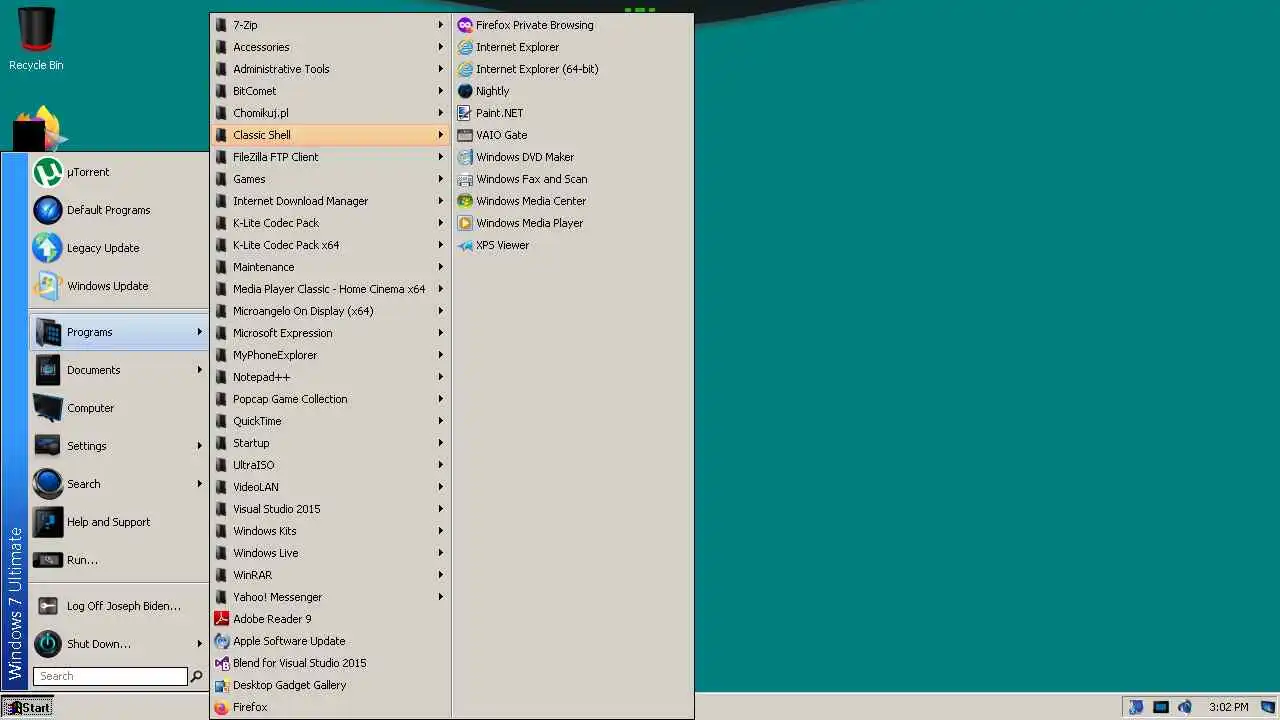Expand the Accessories submenu arrow
1280x720 pixels.
441,47
